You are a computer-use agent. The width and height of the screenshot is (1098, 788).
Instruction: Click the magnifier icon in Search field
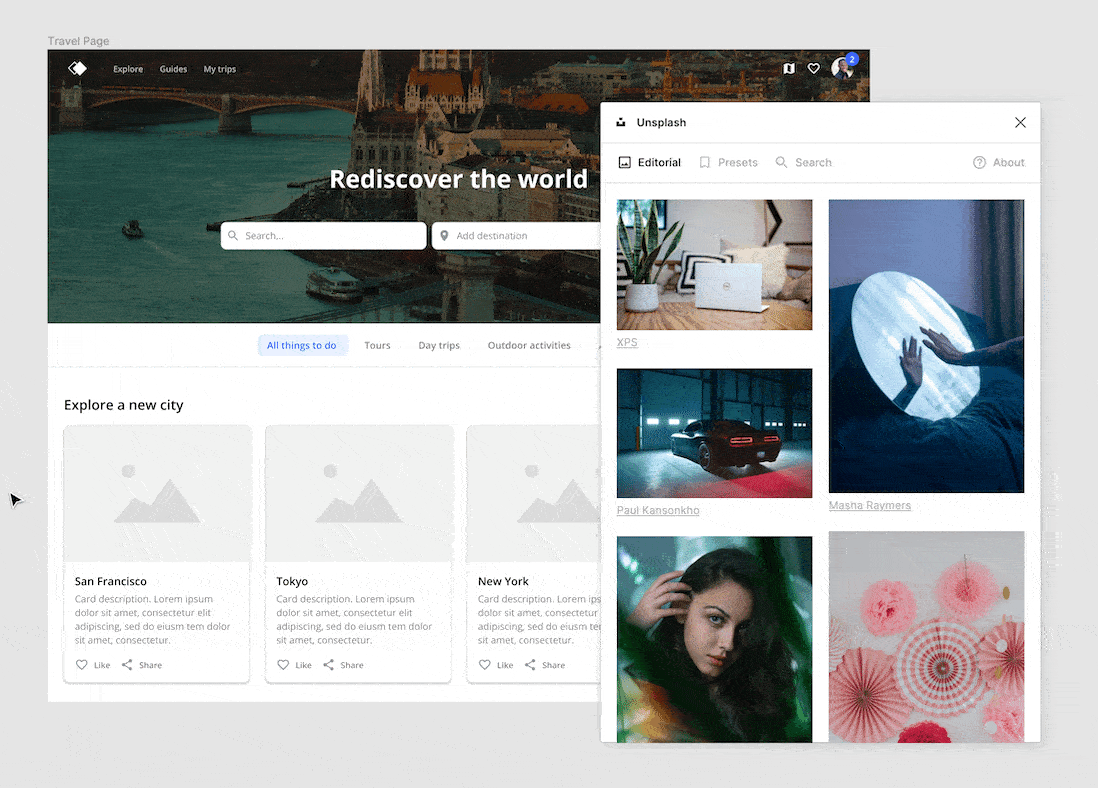[233, 236]
